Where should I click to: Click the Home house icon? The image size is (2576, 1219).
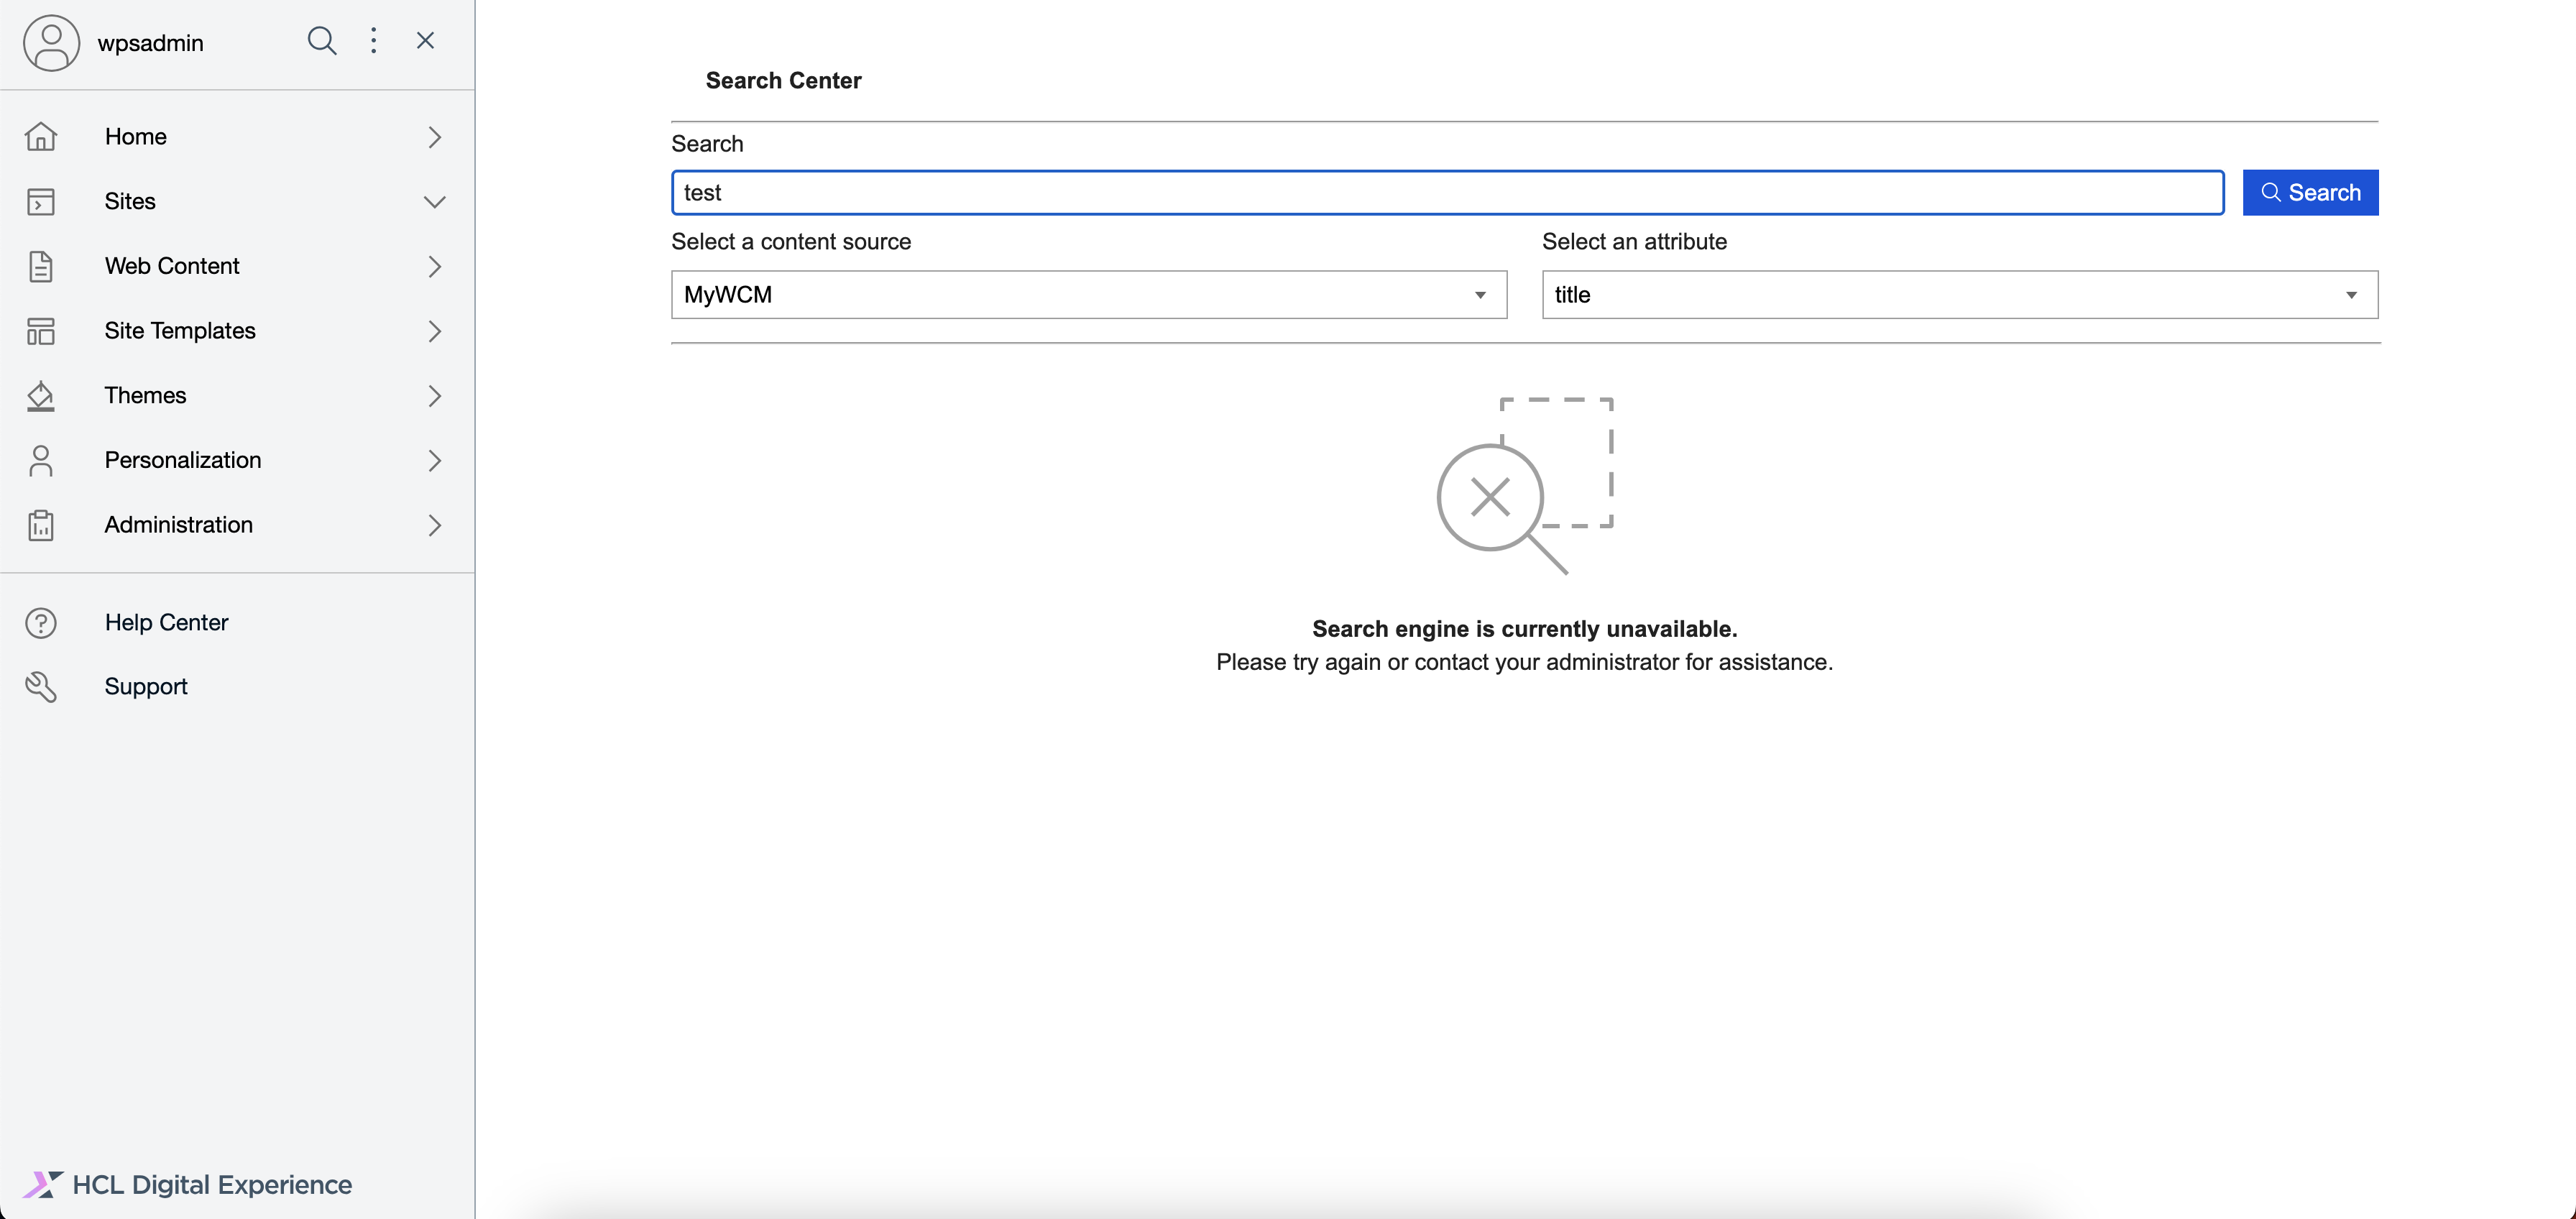point(41,137)
